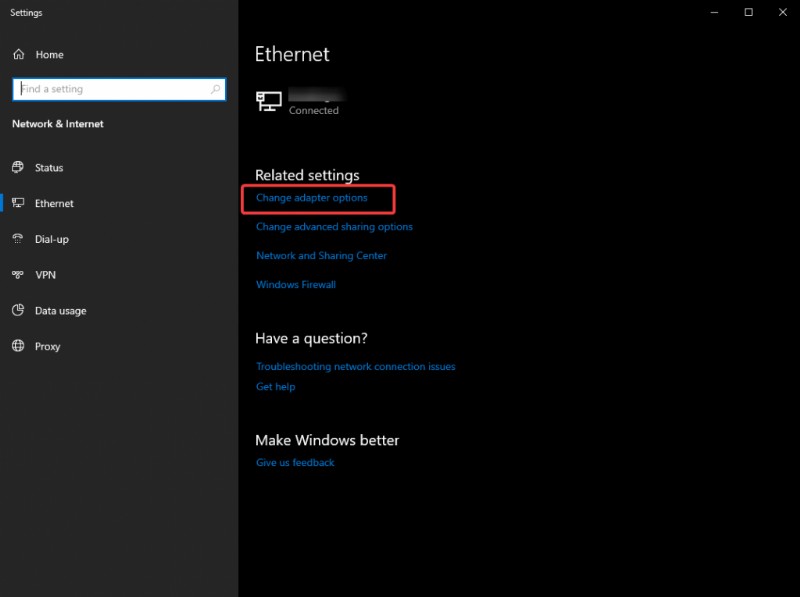Image resolution: width=800 pixels, height=597 pixels.
Task: Click Give us feedback
Action: pos(295,462)
